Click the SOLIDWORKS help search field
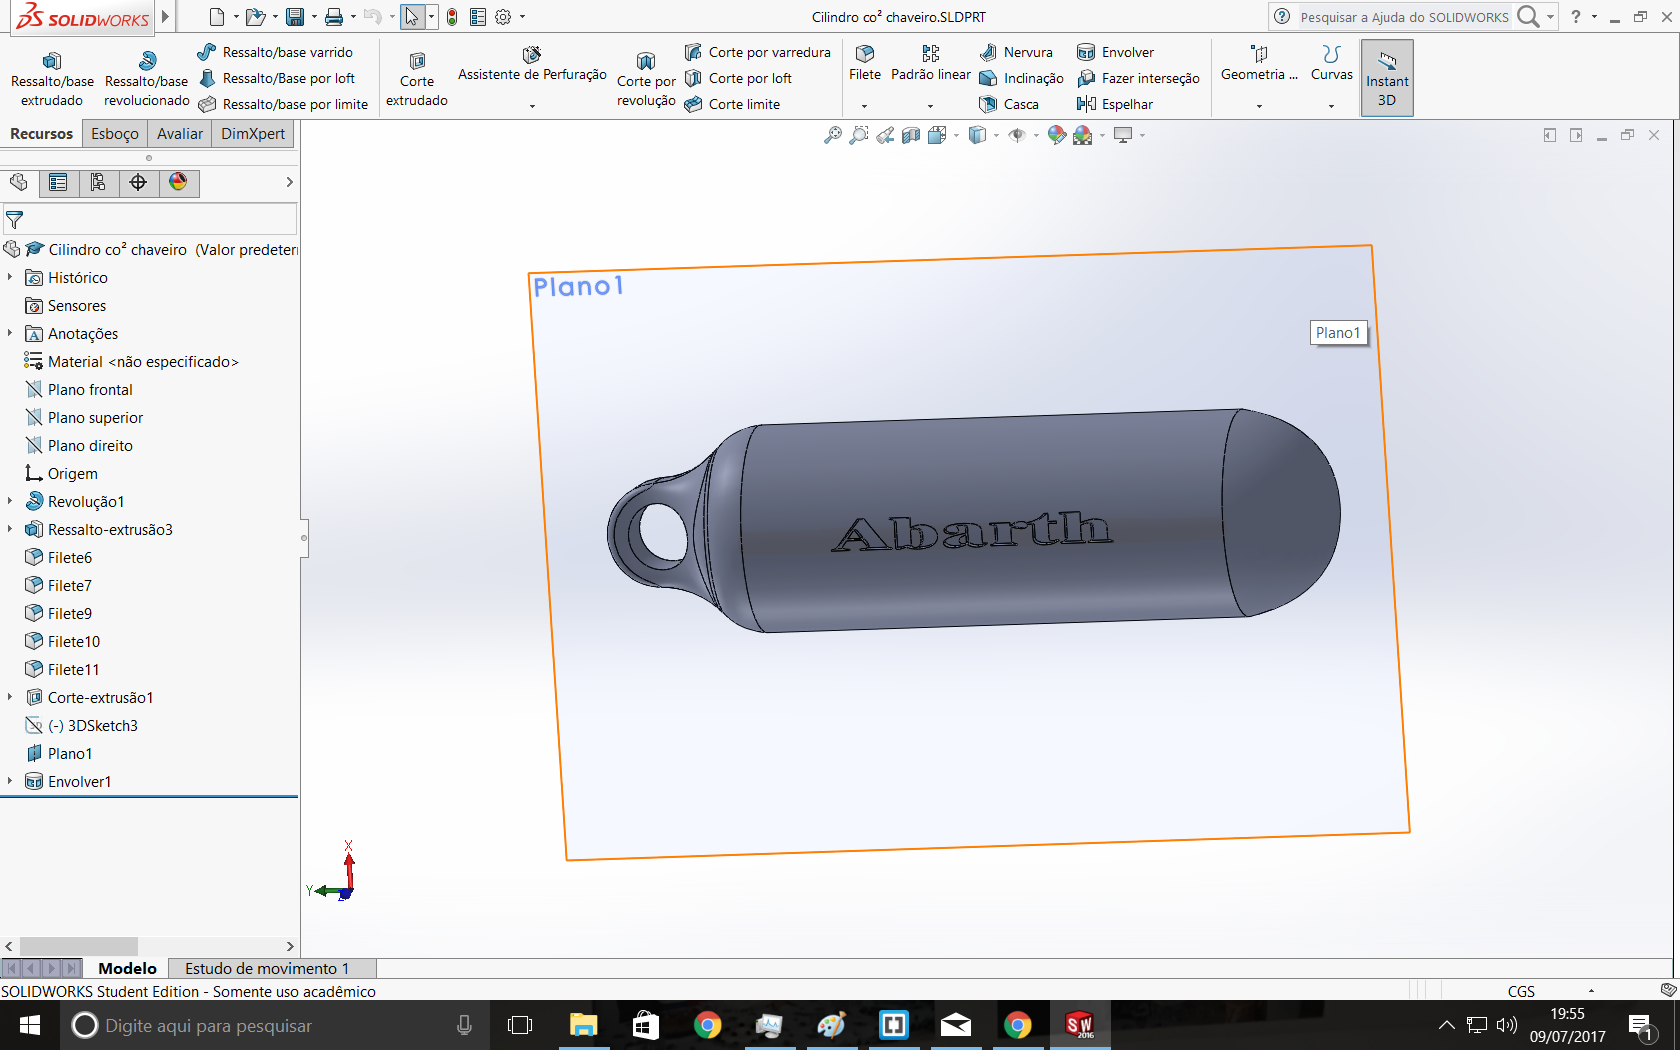Viewport: 1680px width, 1050px height. [x=1404, y=17]
